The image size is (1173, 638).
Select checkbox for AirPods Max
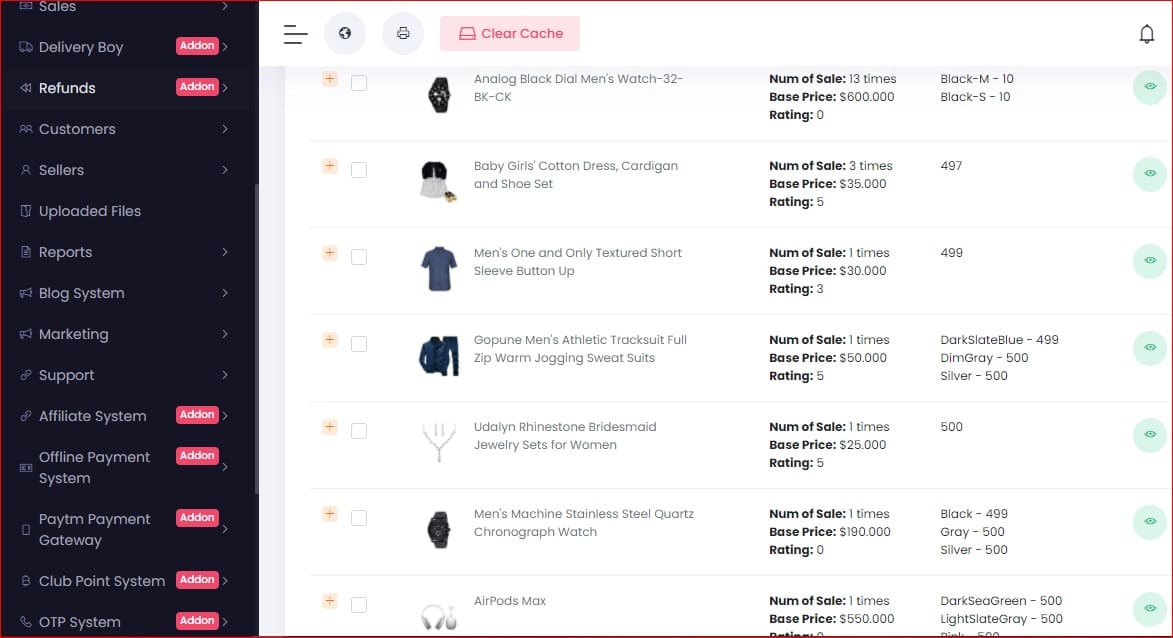(x=359, y=604)
